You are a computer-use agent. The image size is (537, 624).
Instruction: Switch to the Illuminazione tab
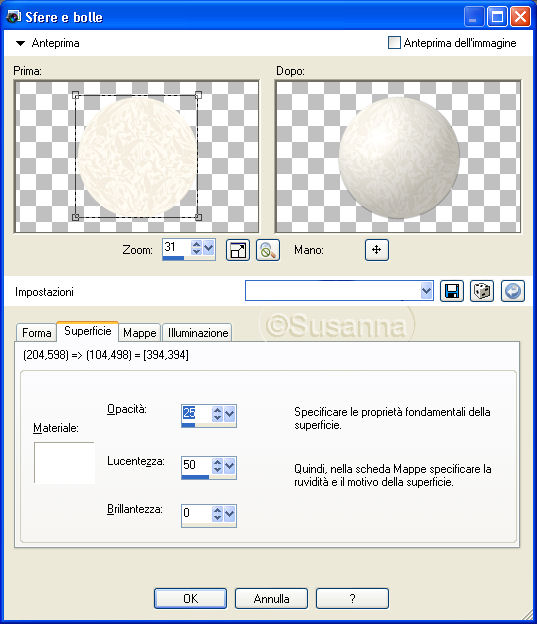point(197,333)
